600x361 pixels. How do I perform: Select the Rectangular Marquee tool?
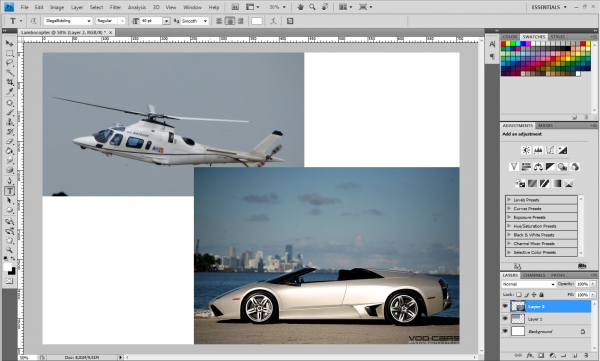pos(9,53)
